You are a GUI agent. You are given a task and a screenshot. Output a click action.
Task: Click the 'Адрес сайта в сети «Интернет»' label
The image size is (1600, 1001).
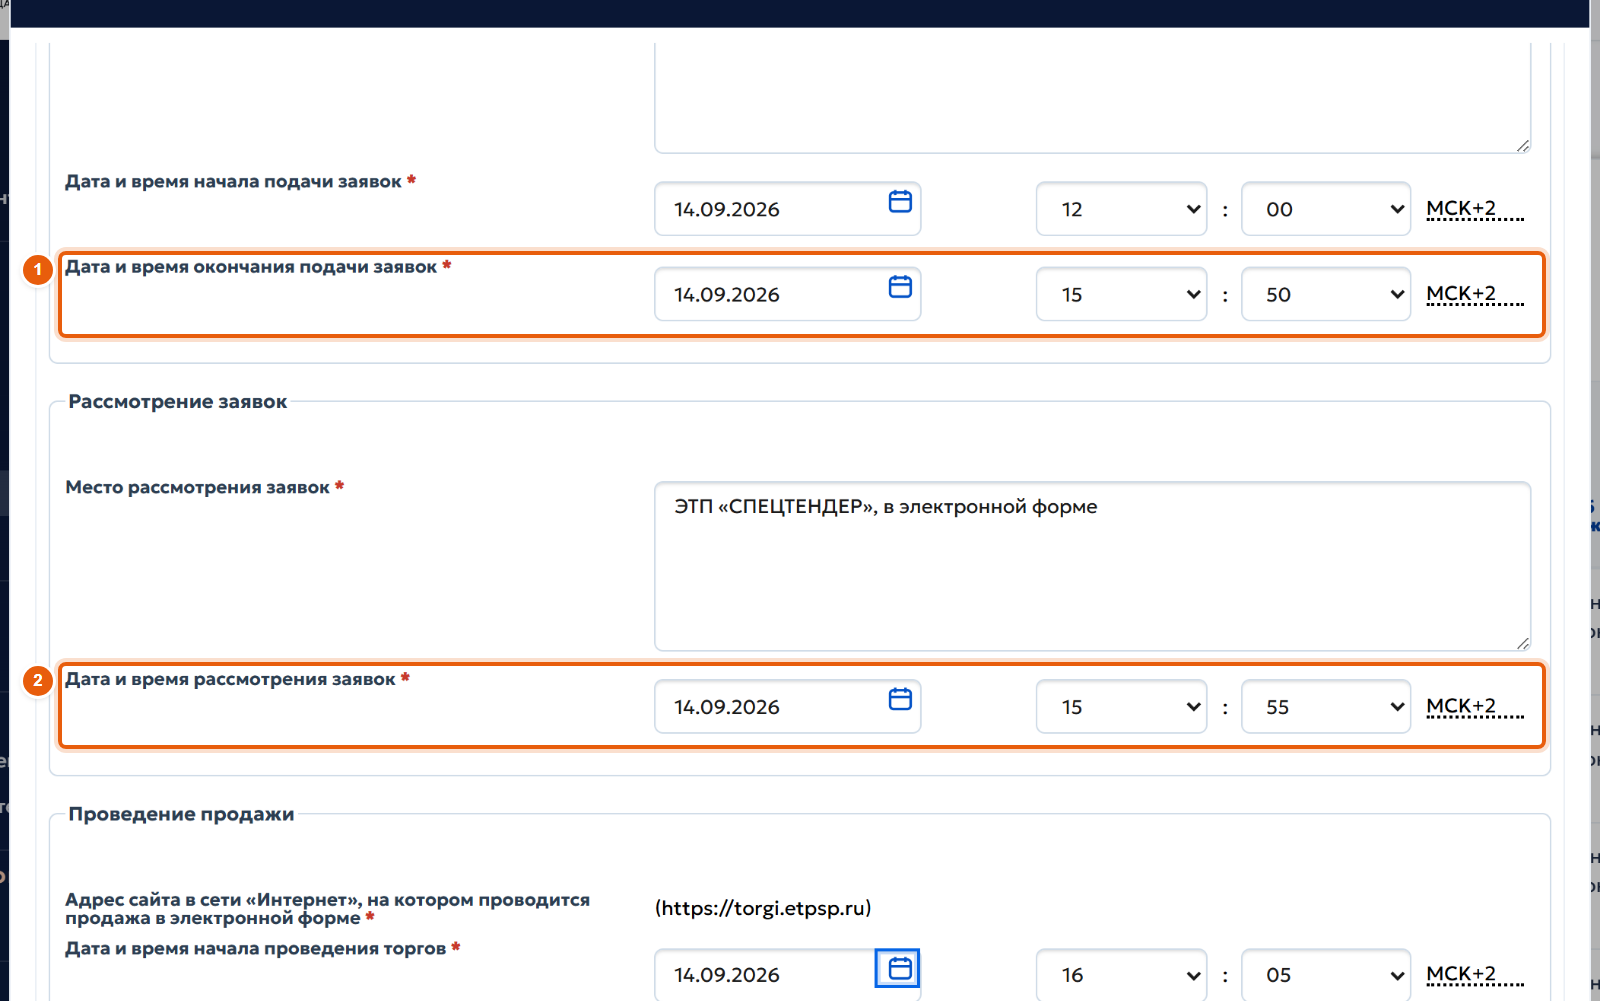pyautogui.click(x=327, y=909)
